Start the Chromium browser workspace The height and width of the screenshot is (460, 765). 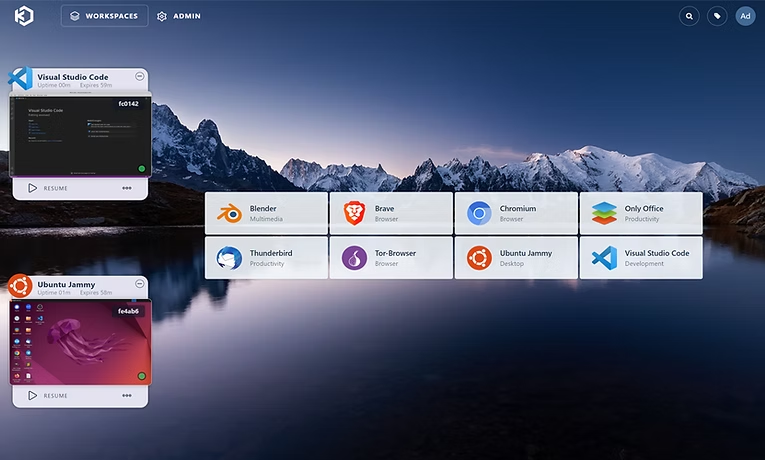(516, 213)
